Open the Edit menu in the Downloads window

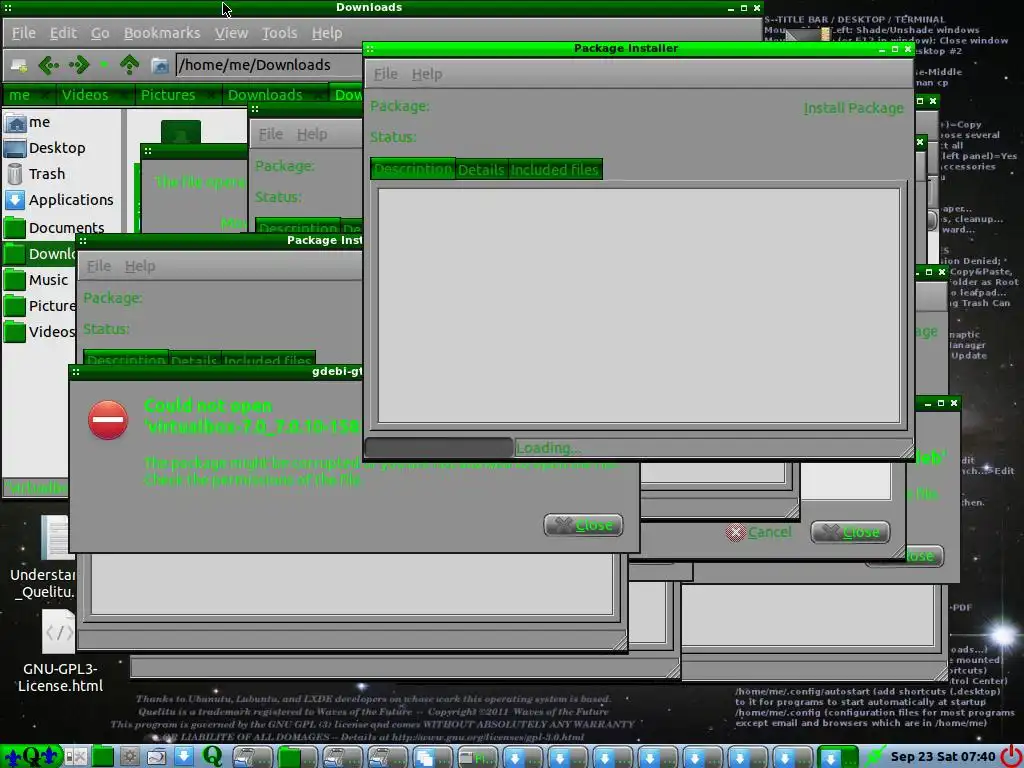[63, 33]
